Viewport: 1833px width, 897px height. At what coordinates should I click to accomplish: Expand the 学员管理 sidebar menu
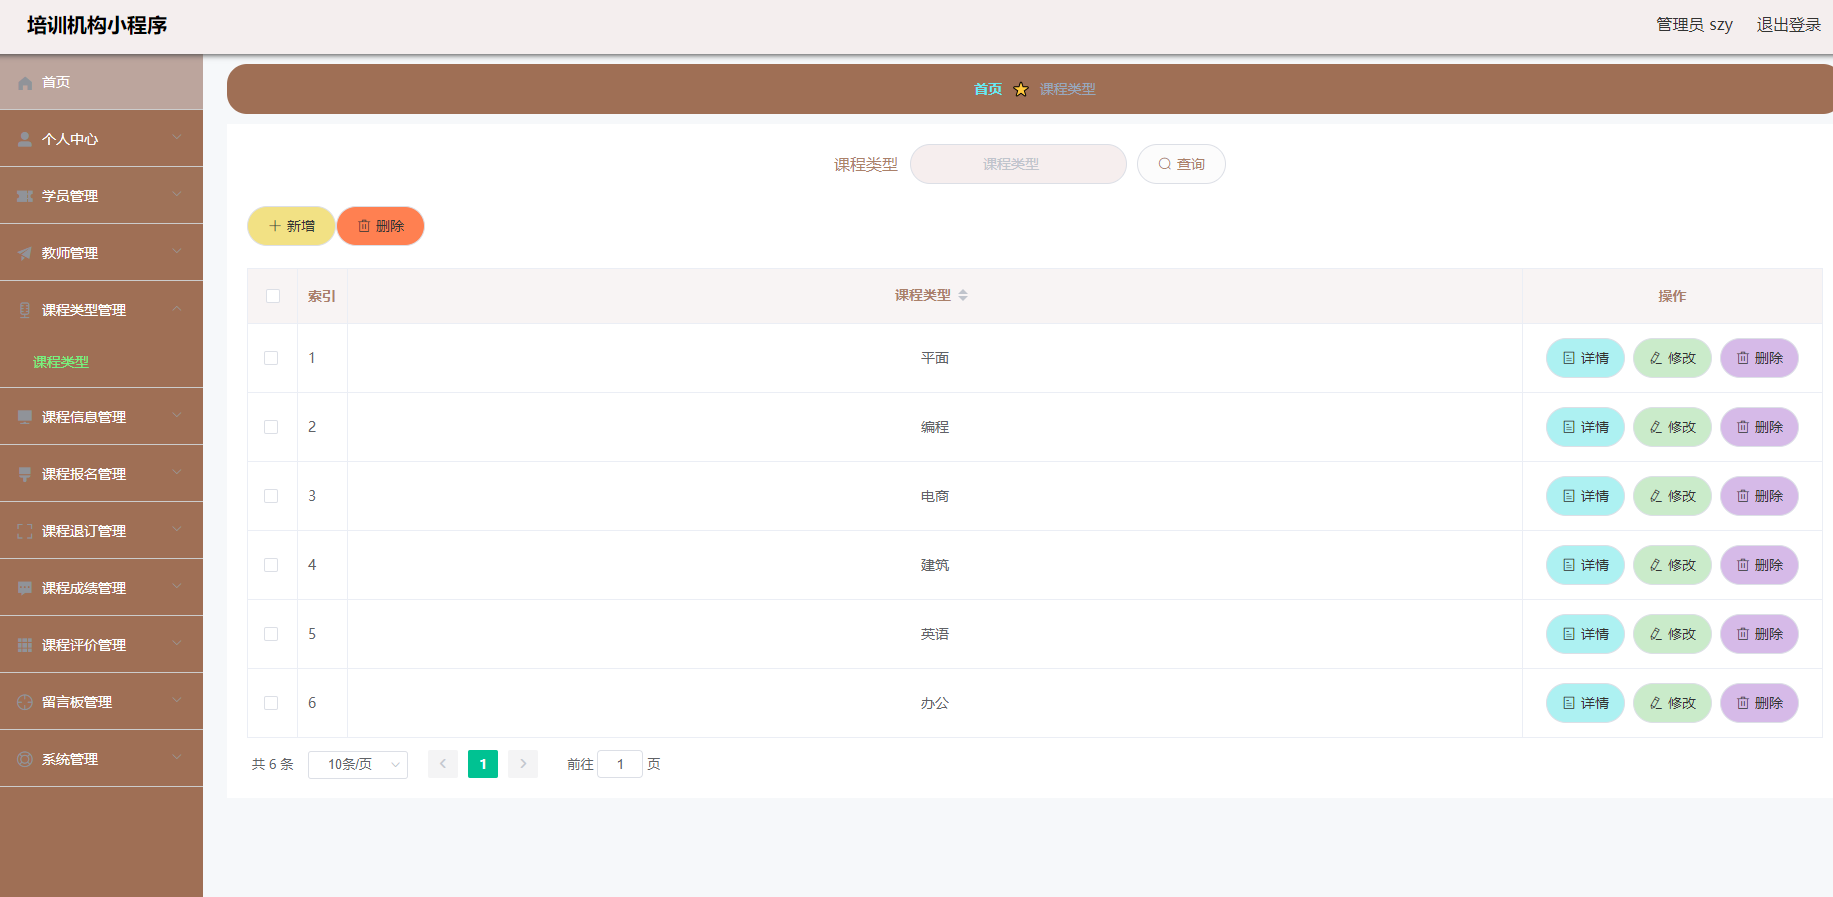(101, 196)
